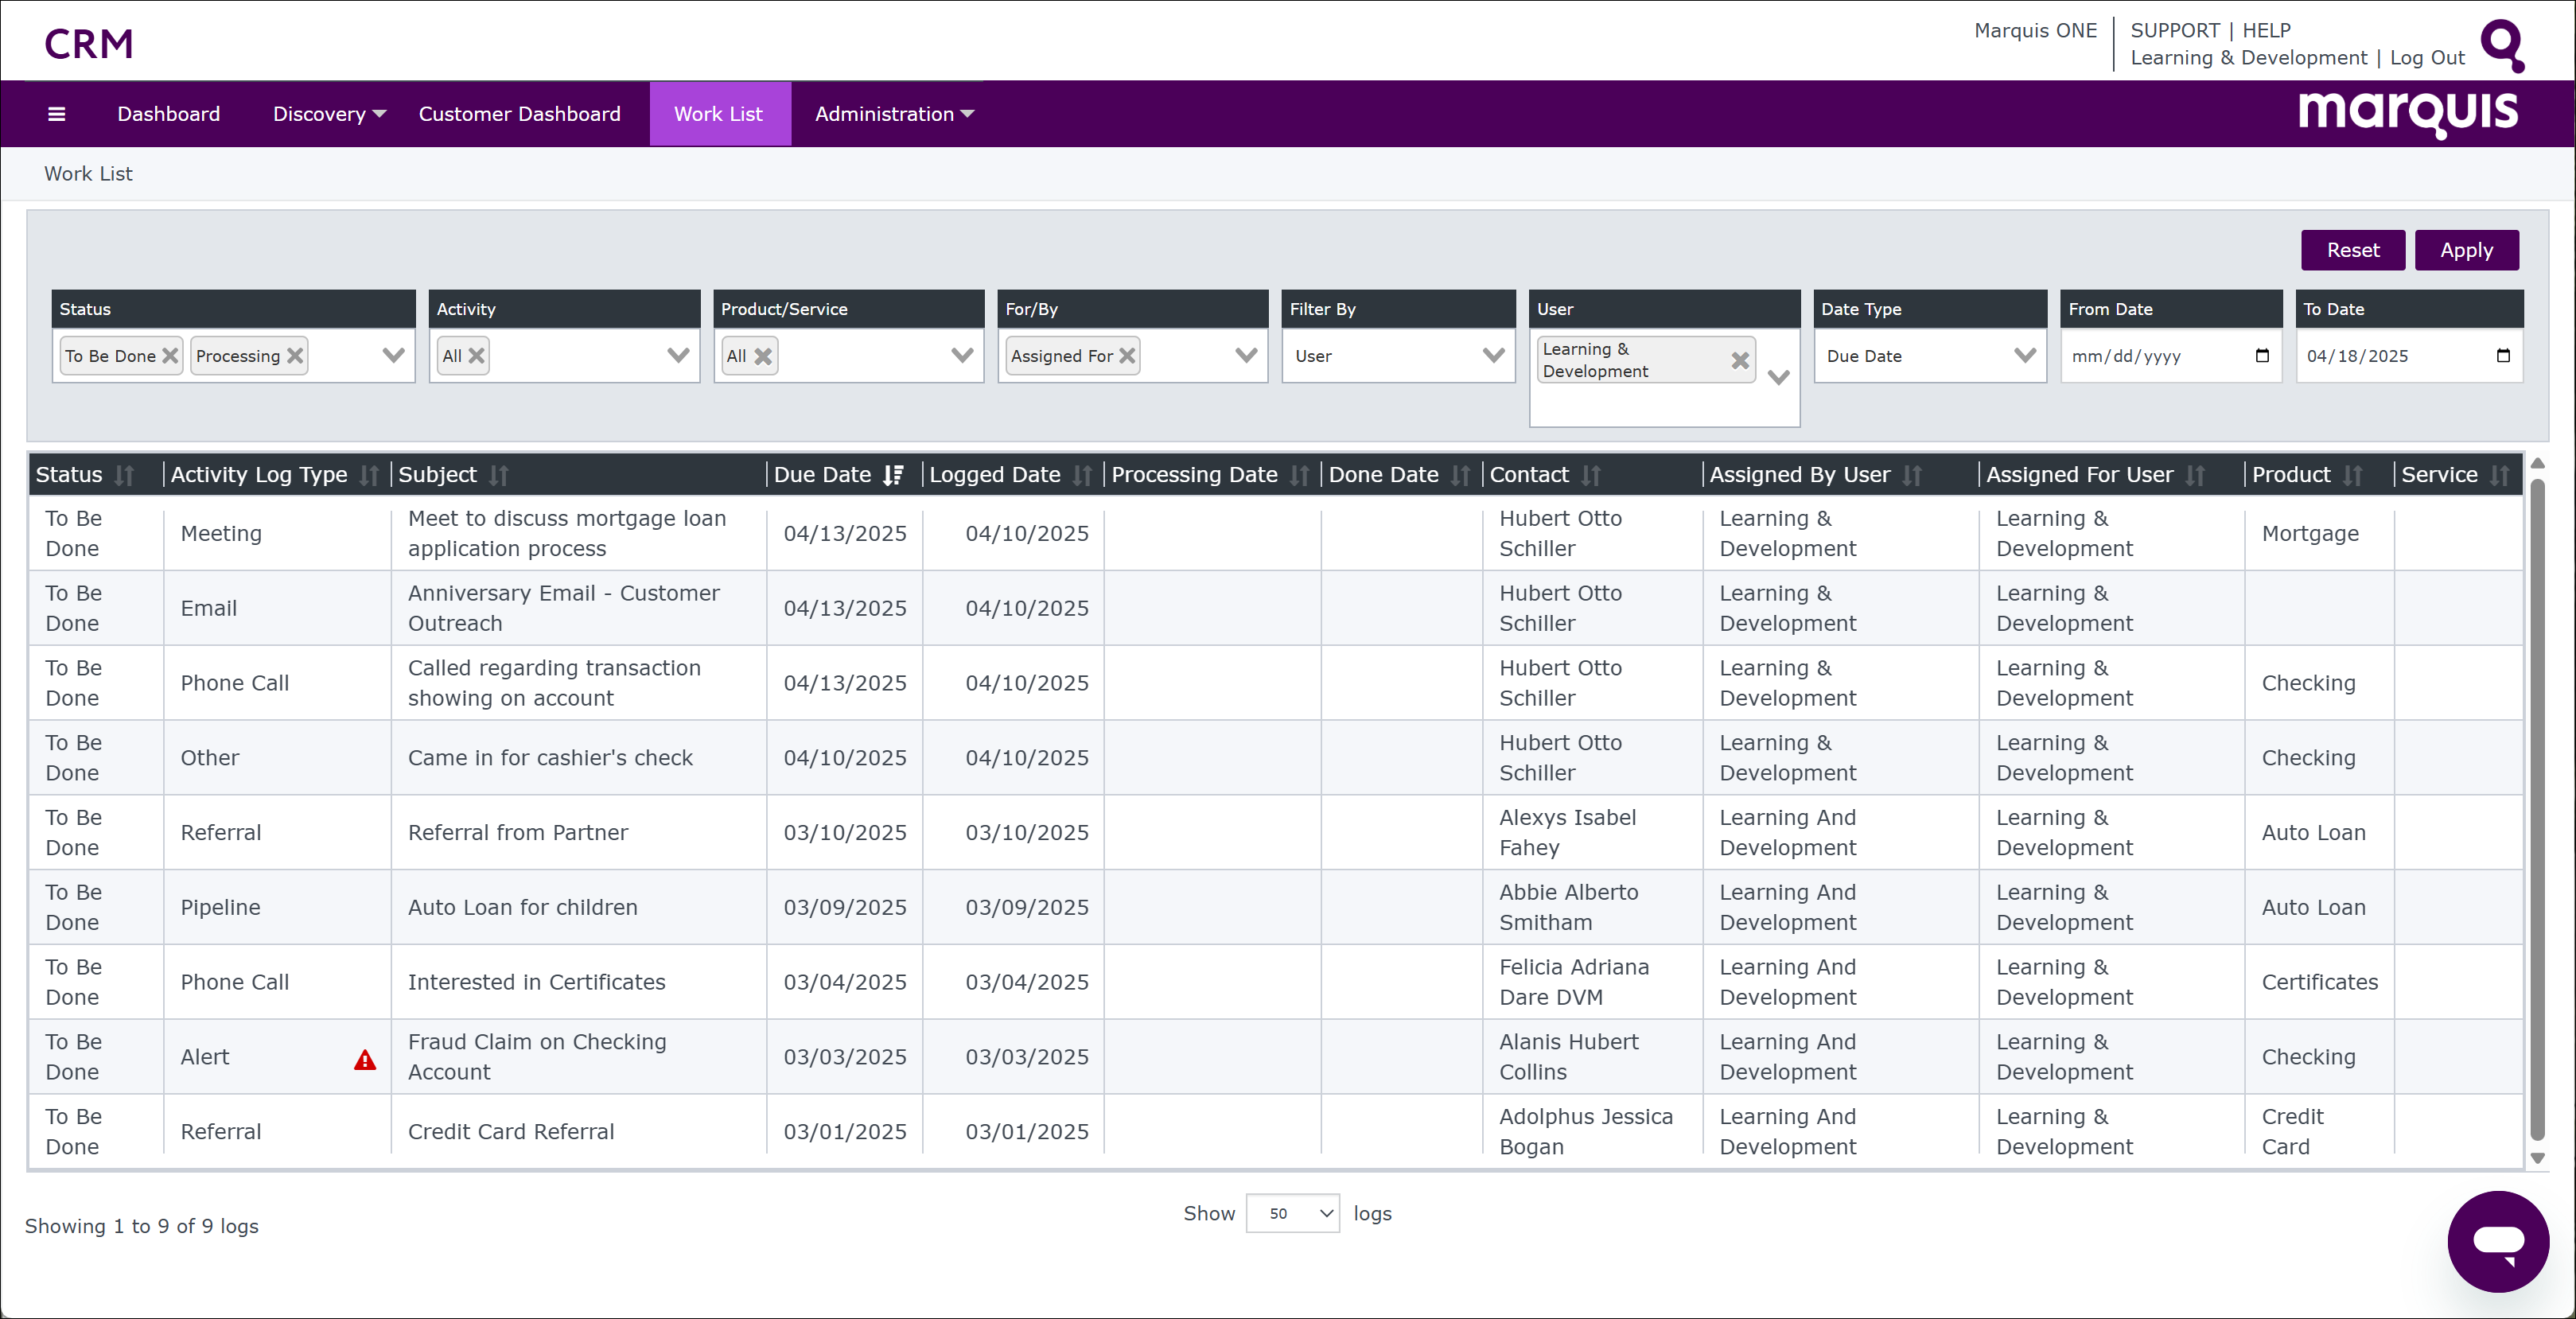Click the magnifier search icon
The width and height of the screenshot is (2576, 1319).
(2503, 45)
